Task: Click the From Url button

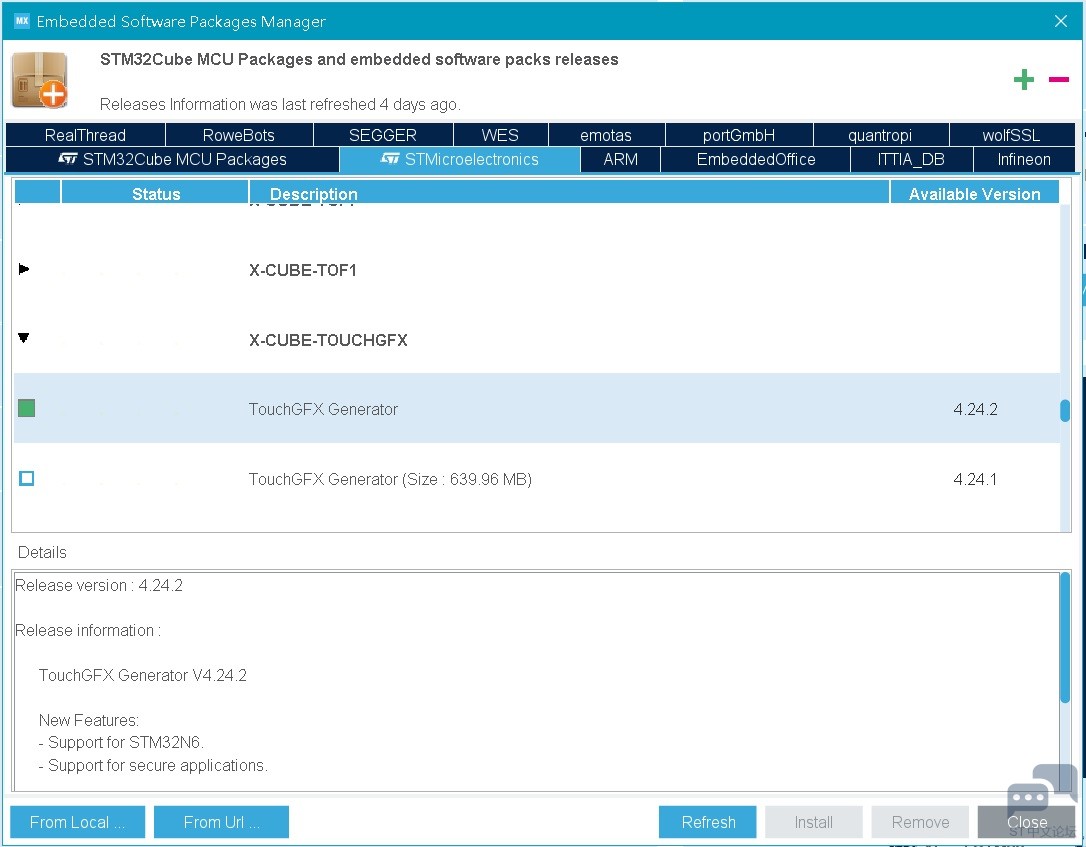Action: coord(221,822)
